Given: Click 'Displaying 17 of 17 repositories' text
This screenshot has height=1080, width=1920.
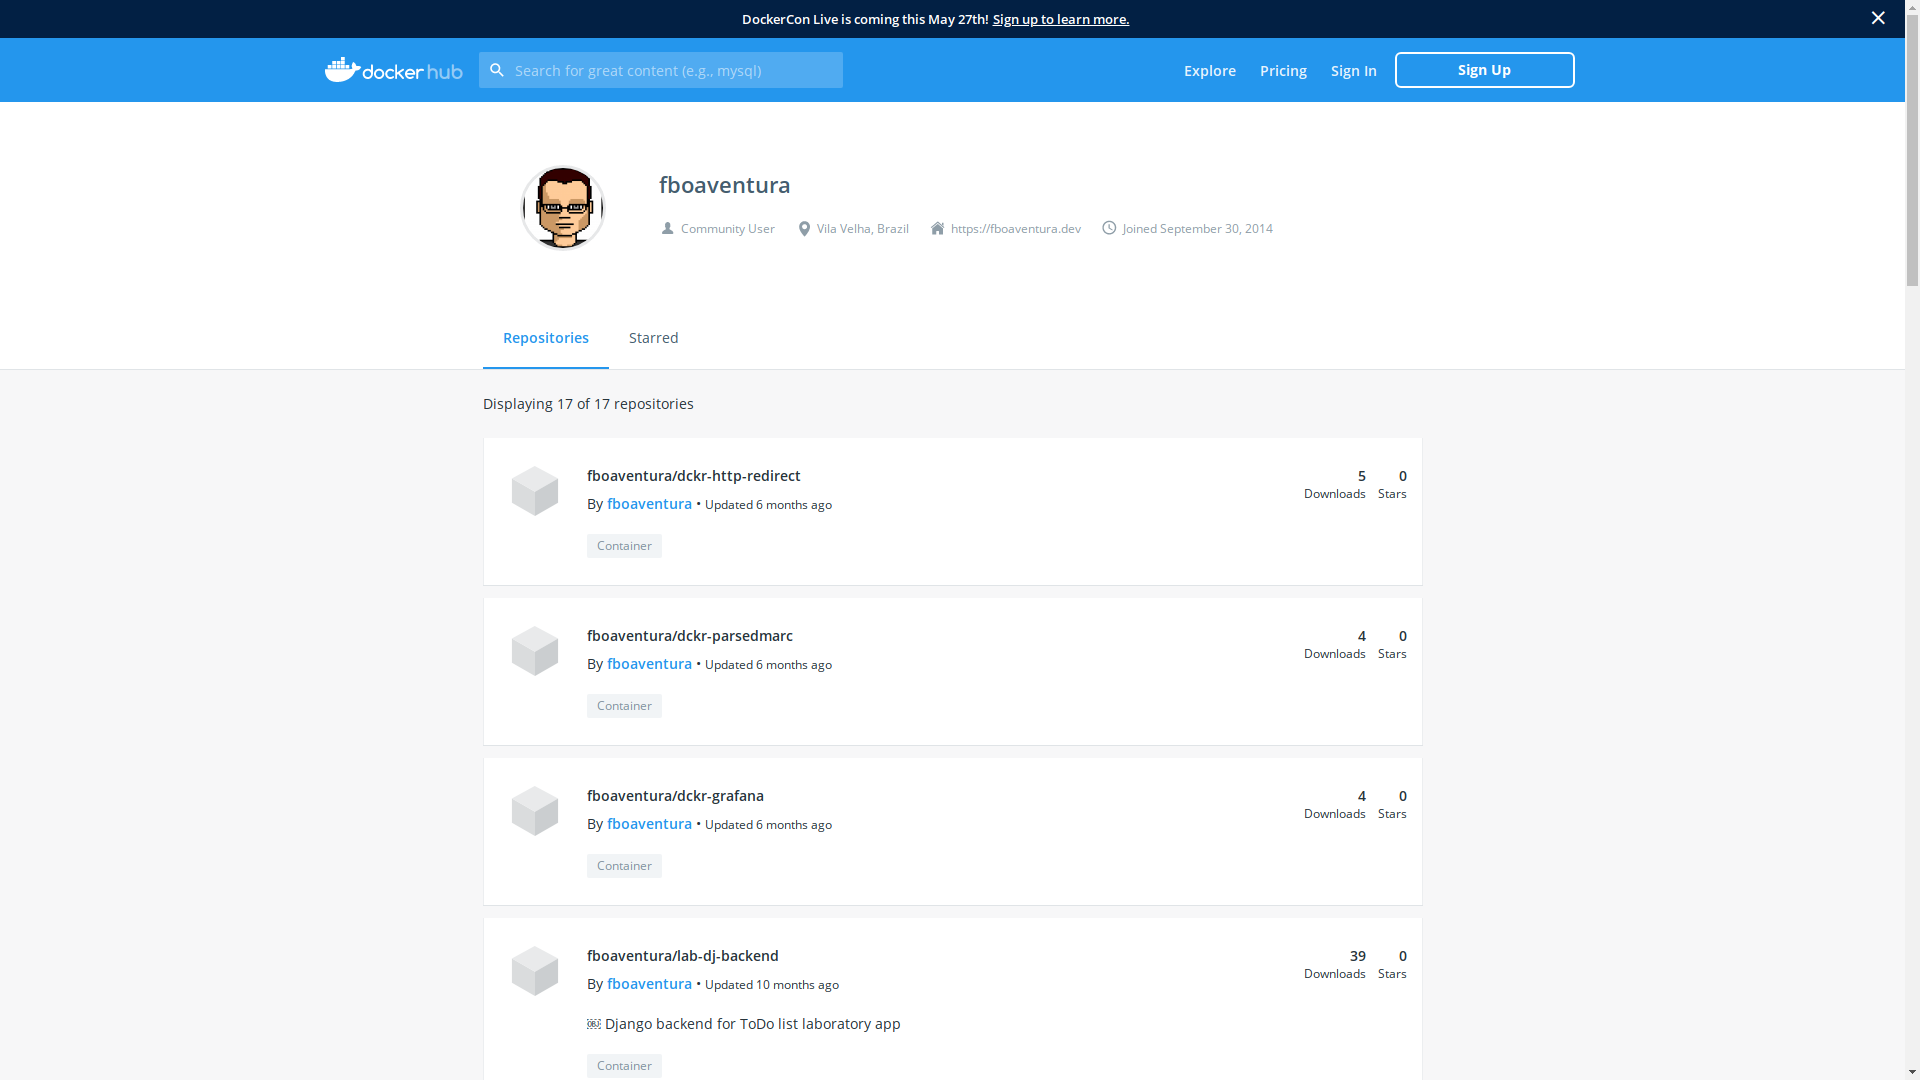Looking at the screenshot, I should coord(588,404).
